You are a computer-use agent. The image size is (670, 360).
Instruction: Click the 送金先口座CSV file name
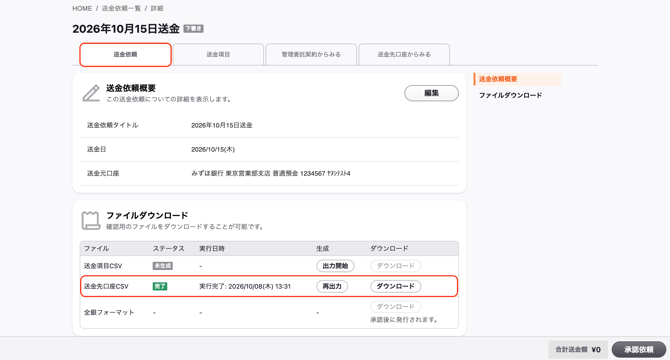click(106, 286)
